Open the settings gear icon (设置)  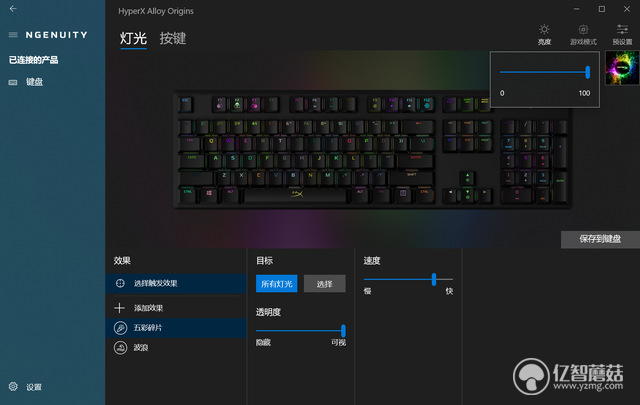pos(13,387)
